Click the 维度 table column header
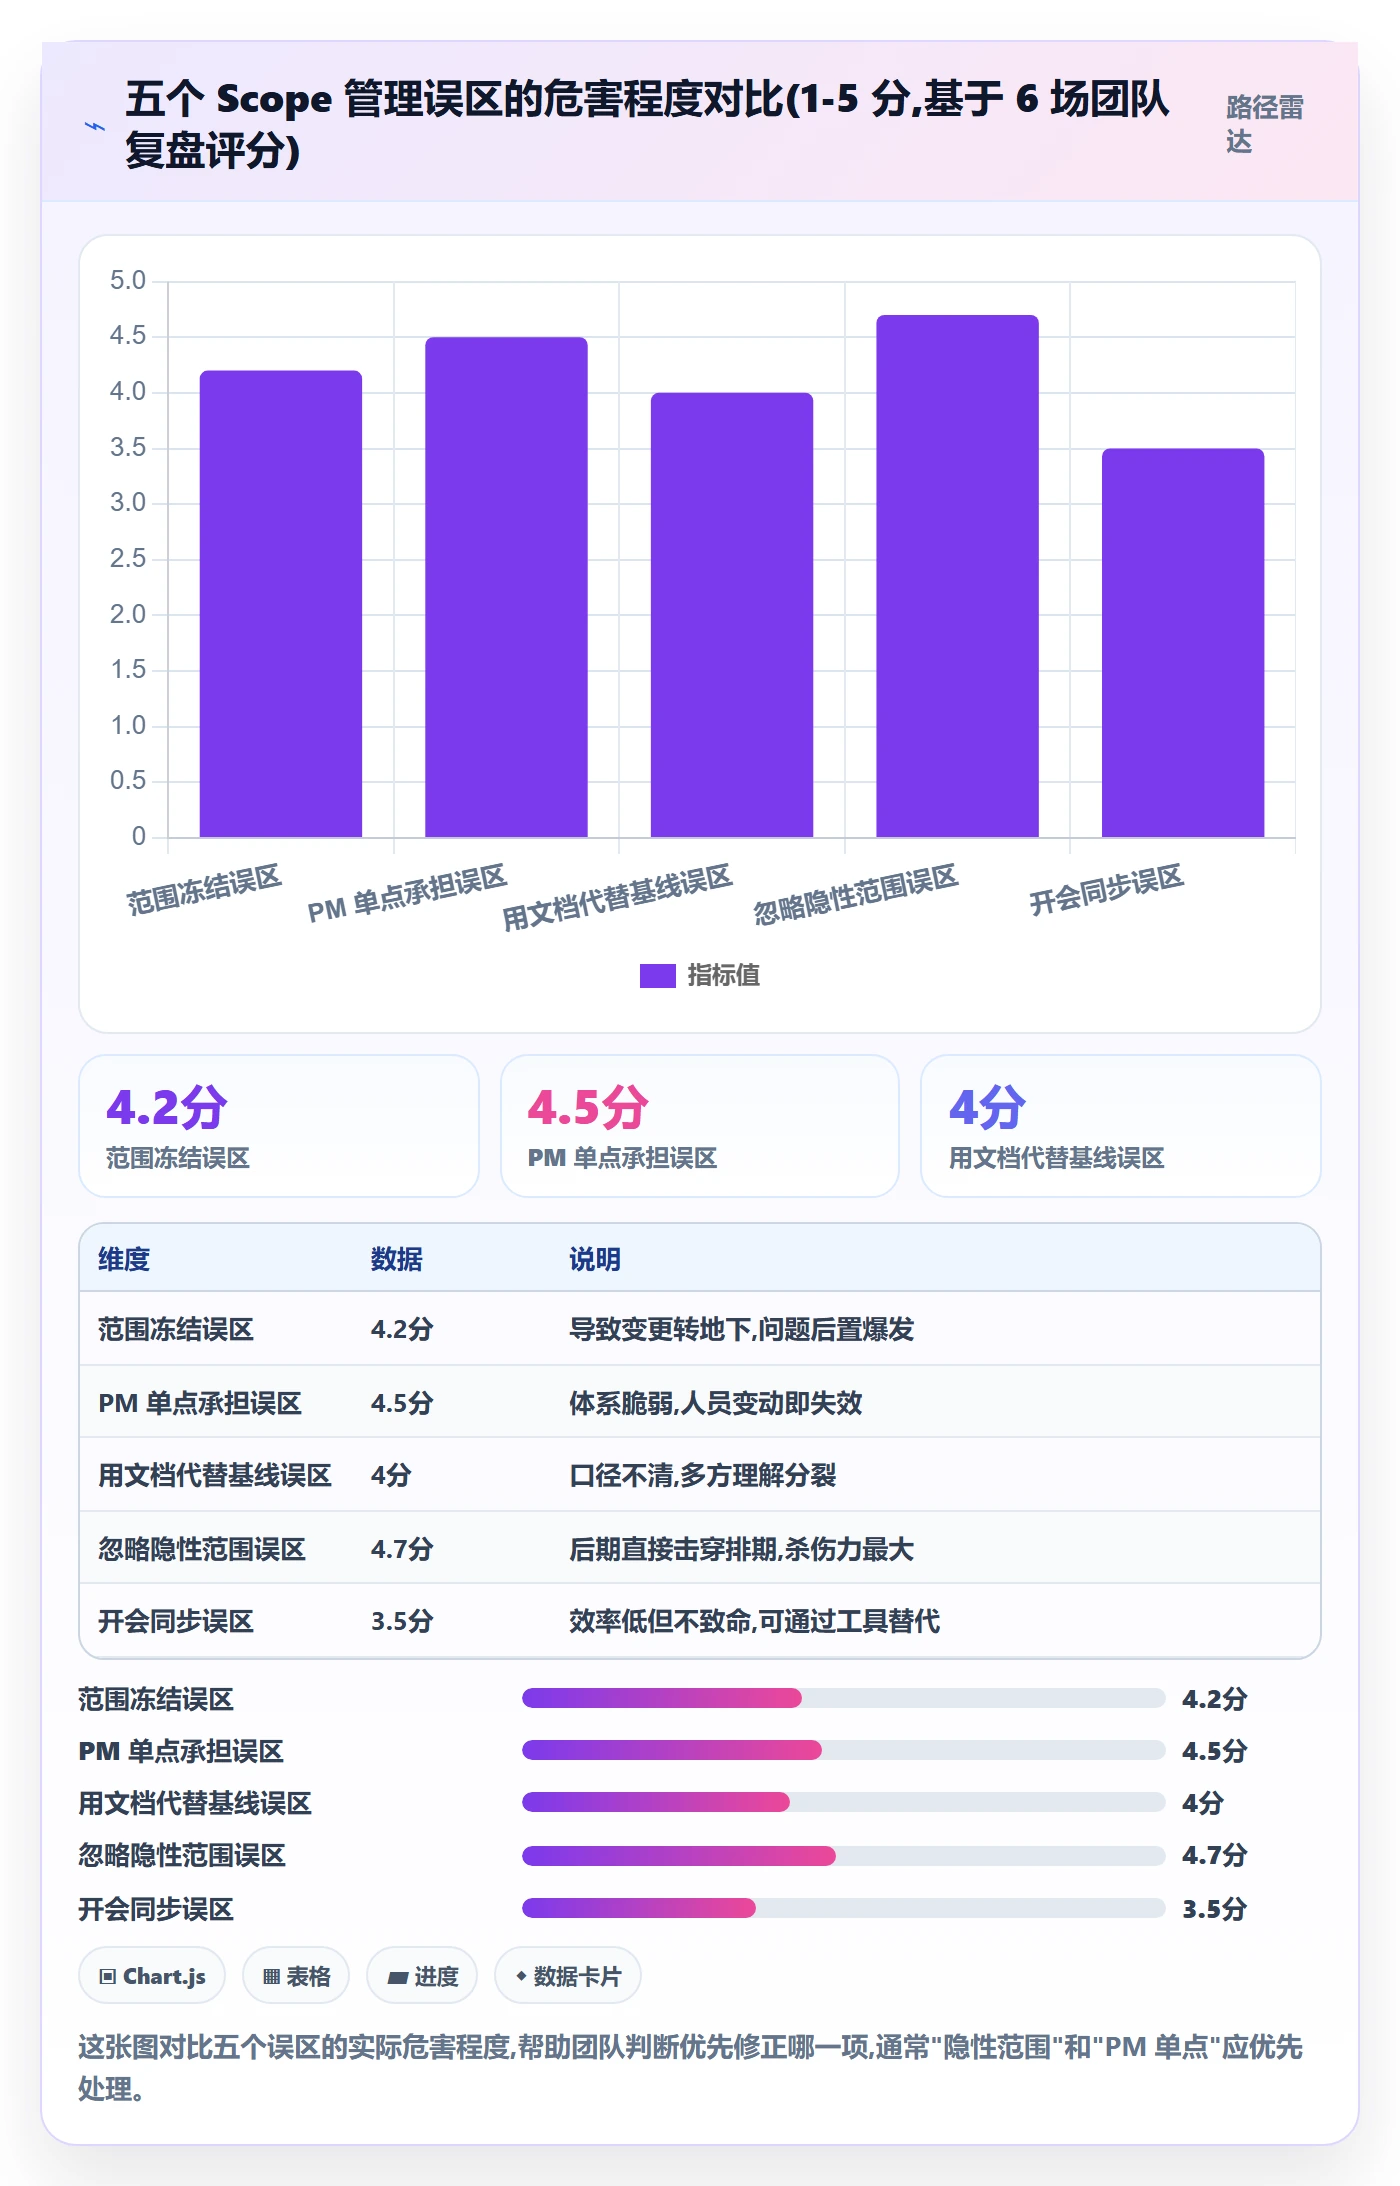This screenshot has height=2186, width=1400. pos(124,1259)
